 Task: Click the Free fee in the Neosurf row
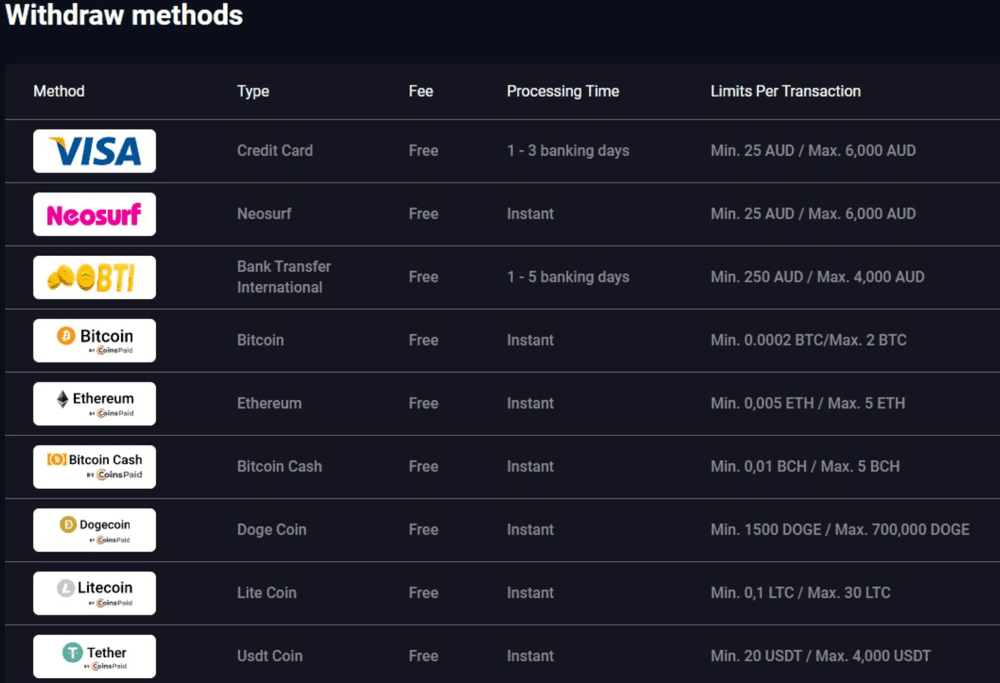click(x=423, y=214)
